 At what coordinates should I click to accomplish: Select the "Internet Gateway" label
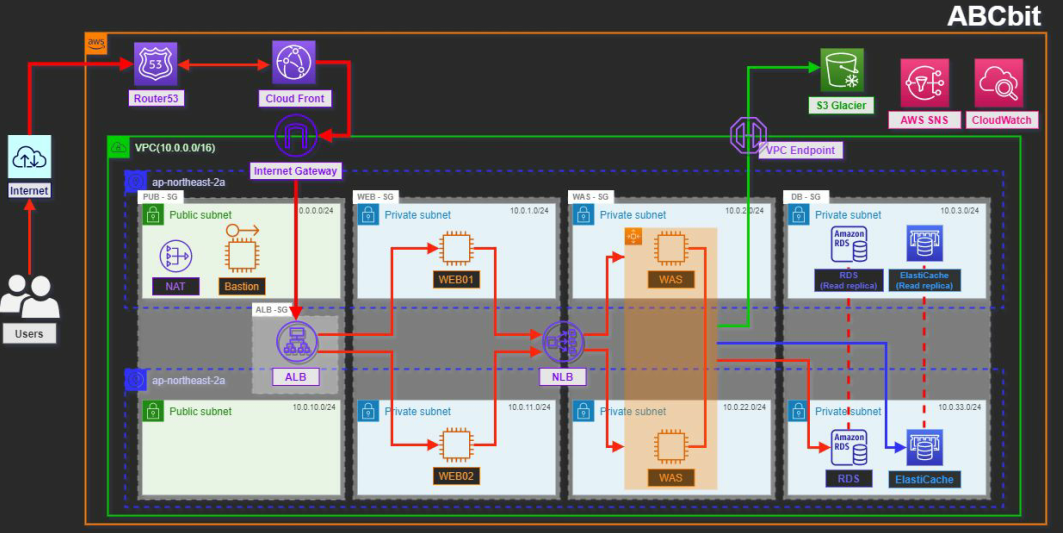[x=296, y=171]
